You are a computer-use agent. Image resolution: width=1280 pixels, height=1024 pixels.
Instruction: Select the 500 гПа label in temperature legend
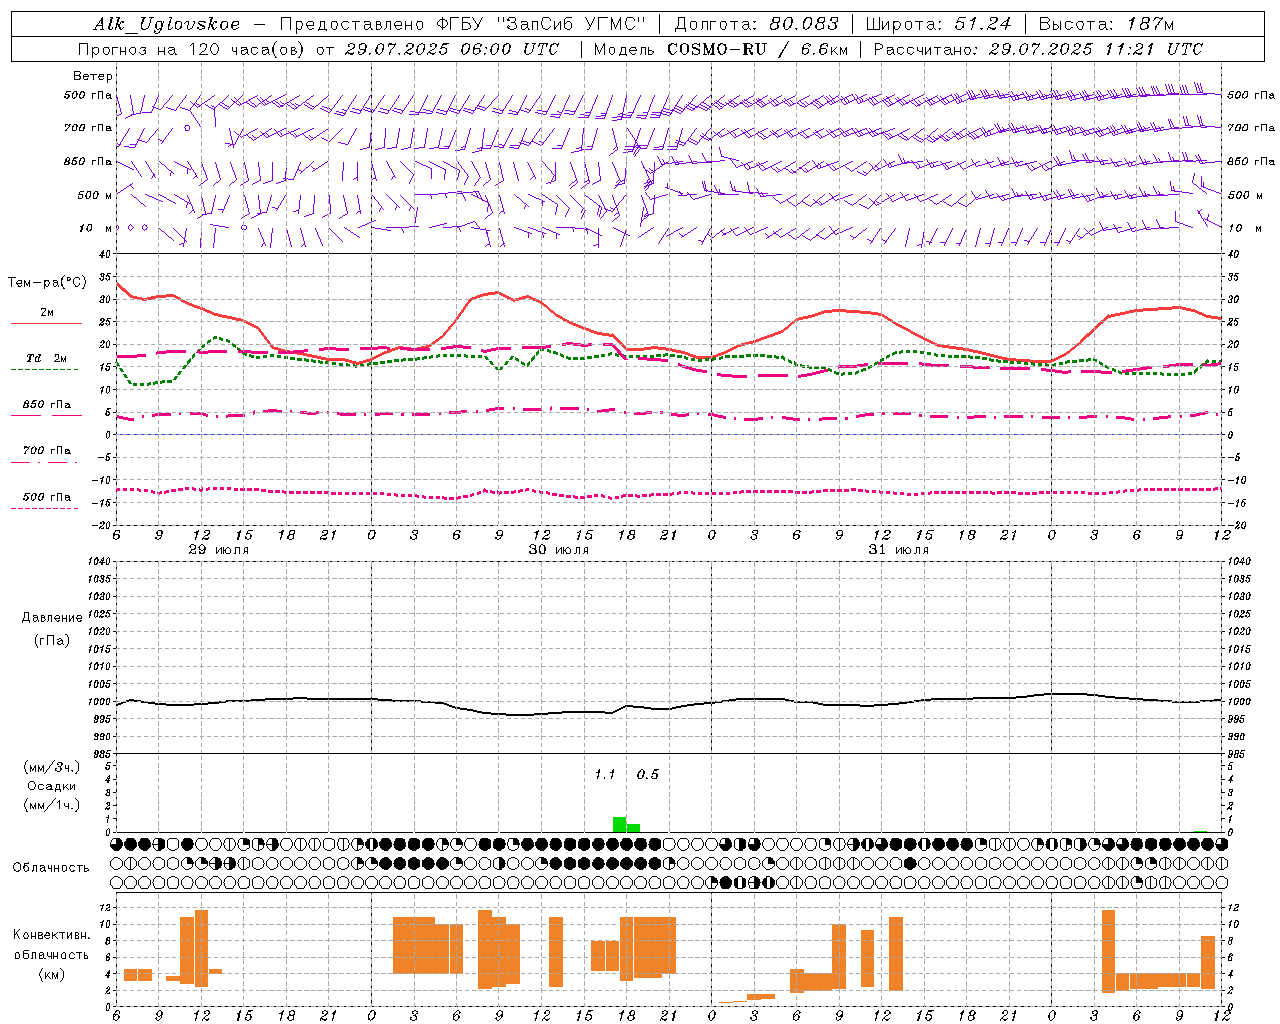click(46, 497)
